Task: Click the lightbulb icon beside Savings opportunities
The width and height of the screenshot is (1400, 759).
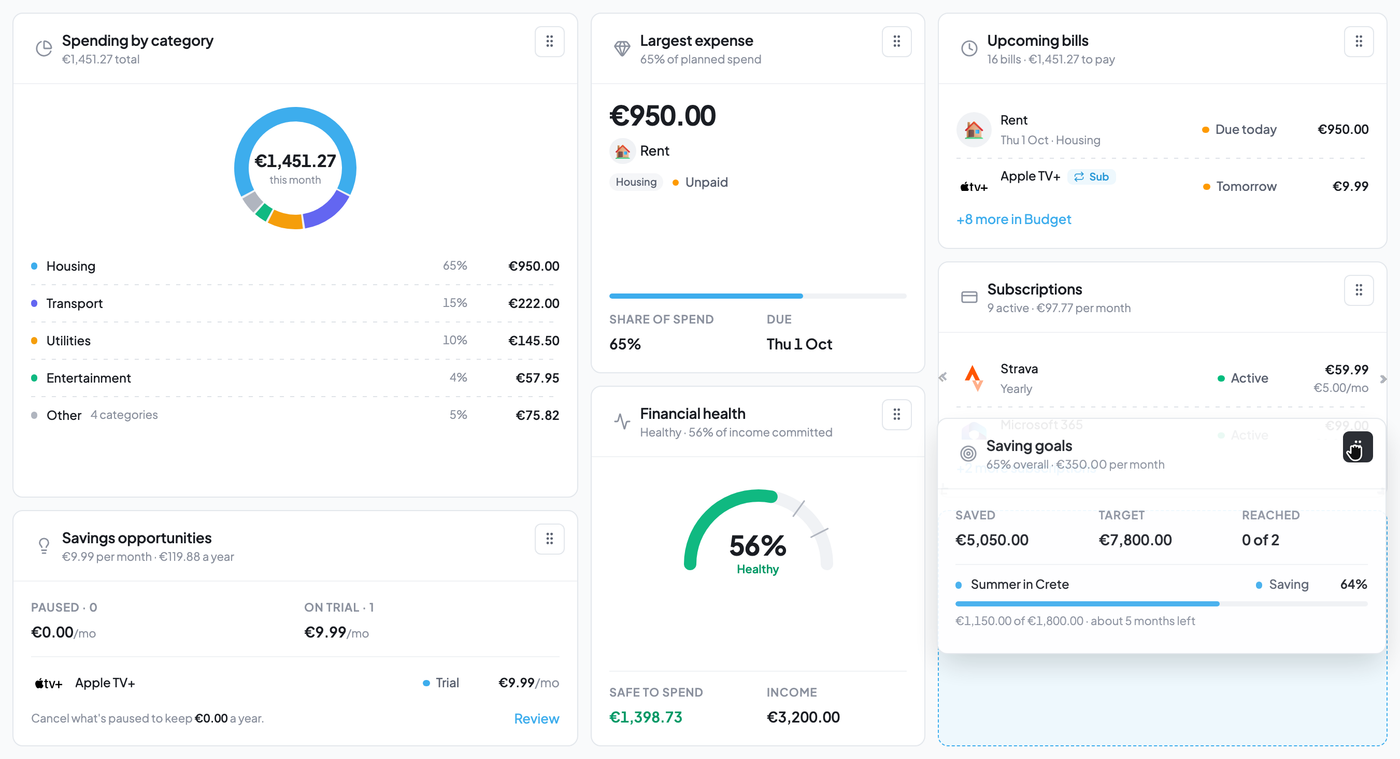Action: 44,546
